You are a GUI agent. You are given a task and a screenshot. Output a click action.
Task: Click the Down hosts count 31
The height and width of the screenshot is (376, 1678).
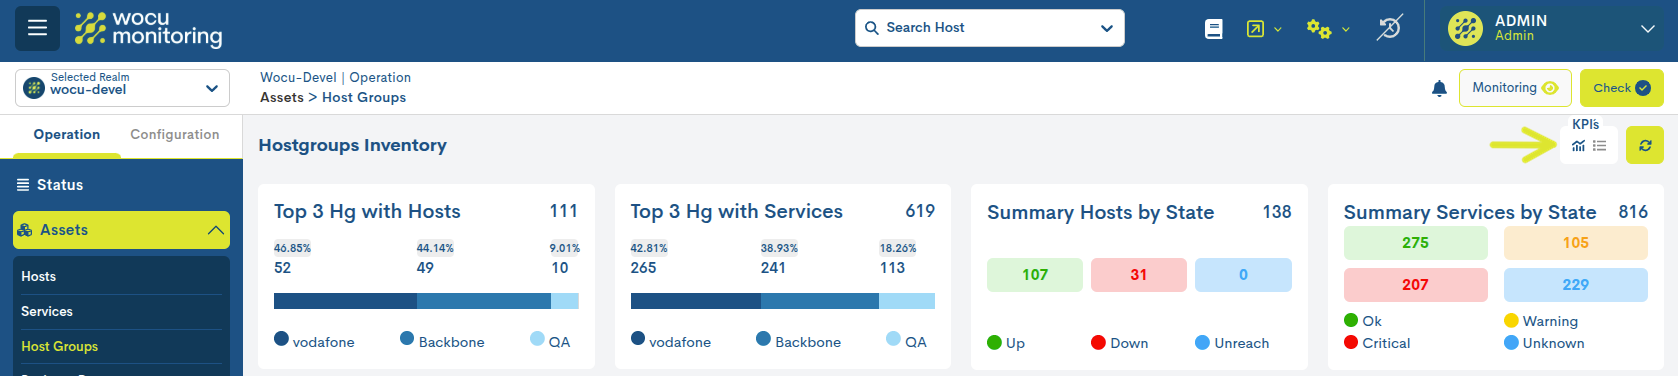[x=1139, y=275]
